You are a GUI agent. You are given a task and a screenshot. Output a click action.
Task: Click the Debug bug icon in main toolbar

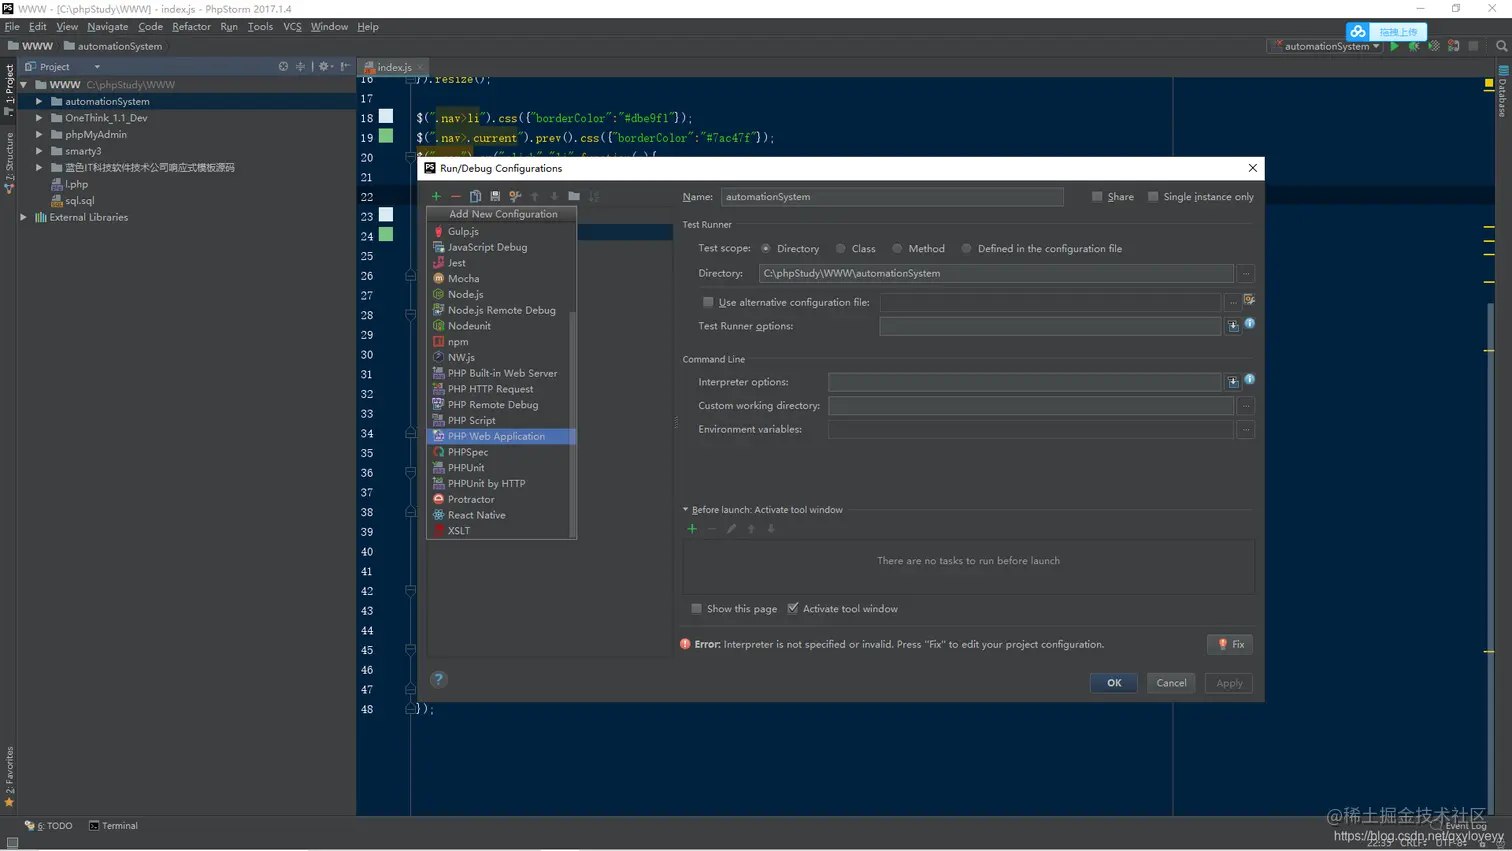point(1414,46)
